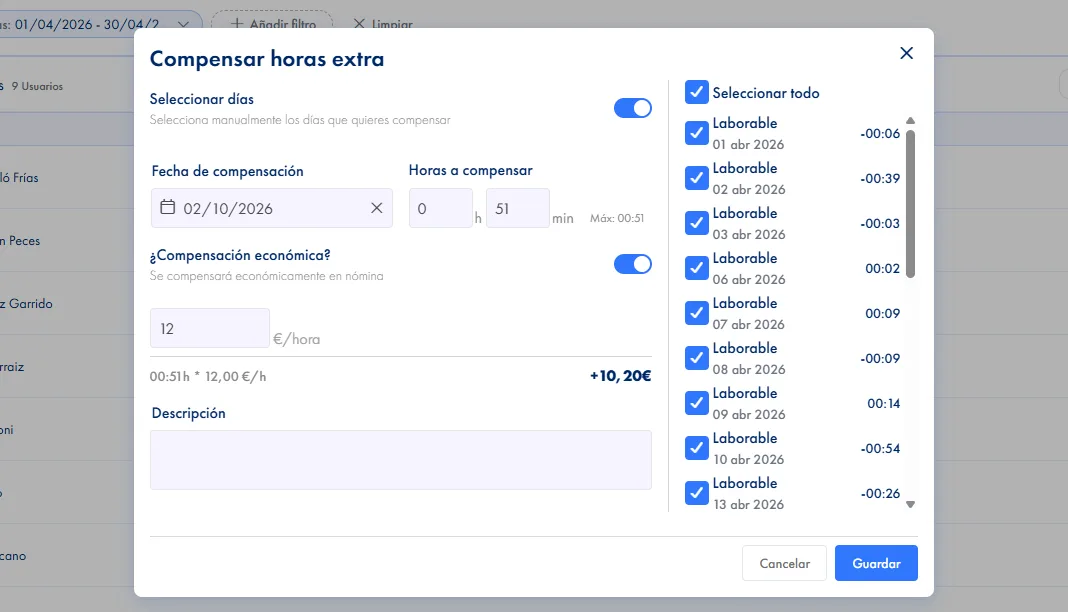This screenshot has width=1068, height=612.
Task: Click the 00:51h * 12,00 €/h calculation text
Action: [208, 376]
